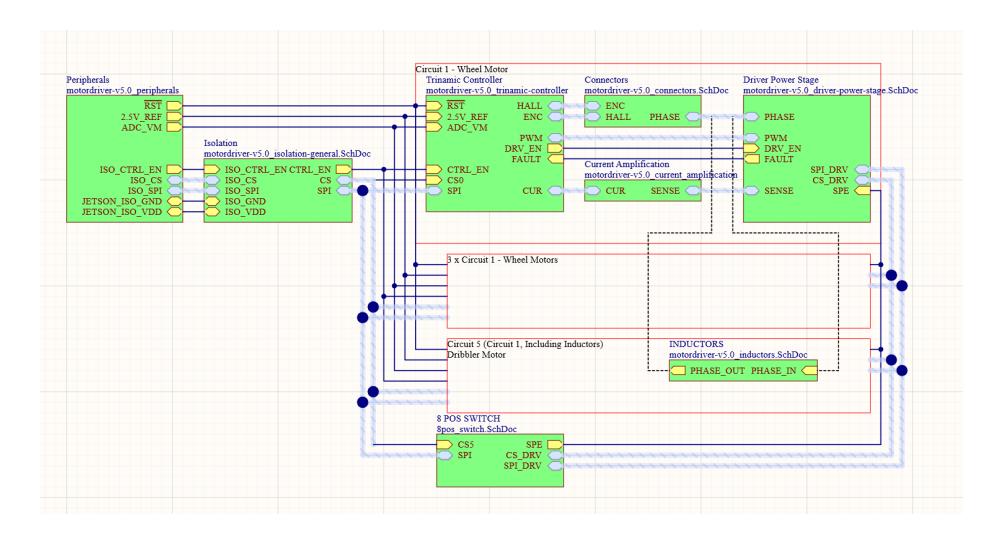Select the JETSON_ISO_GND port on Peripherals

(174, 202)
